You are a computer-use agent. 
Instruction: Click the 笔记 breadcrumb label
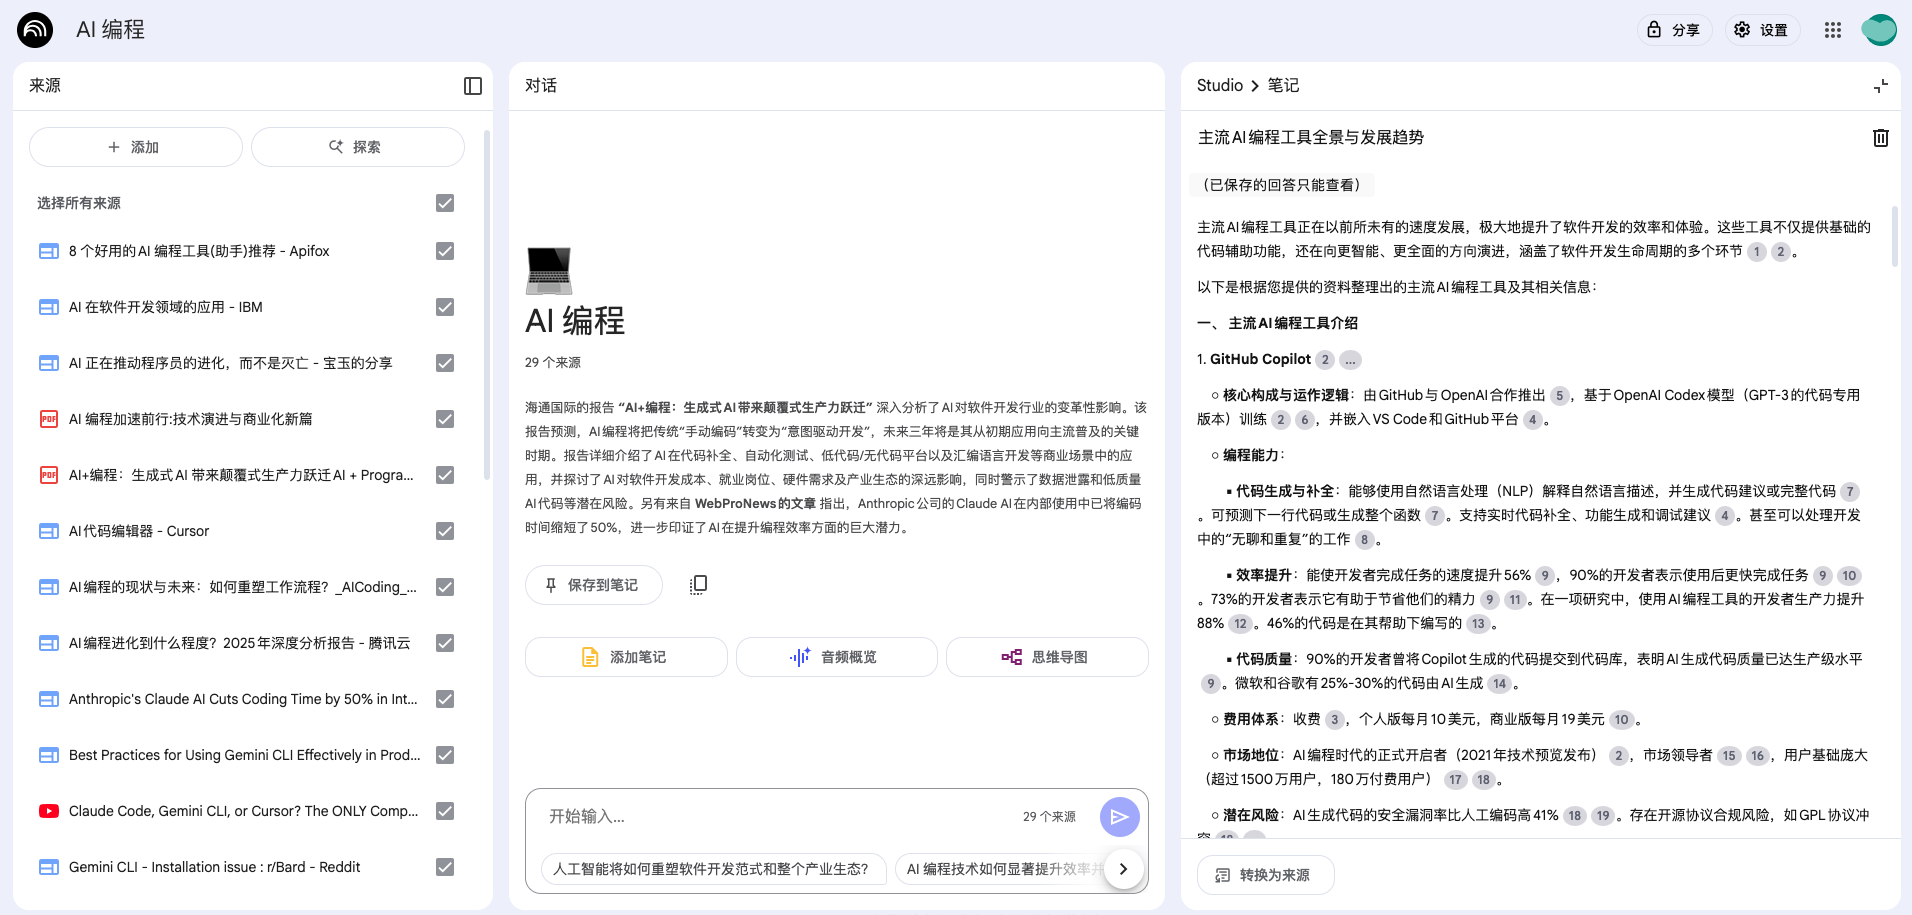[x=1284, y=86]
